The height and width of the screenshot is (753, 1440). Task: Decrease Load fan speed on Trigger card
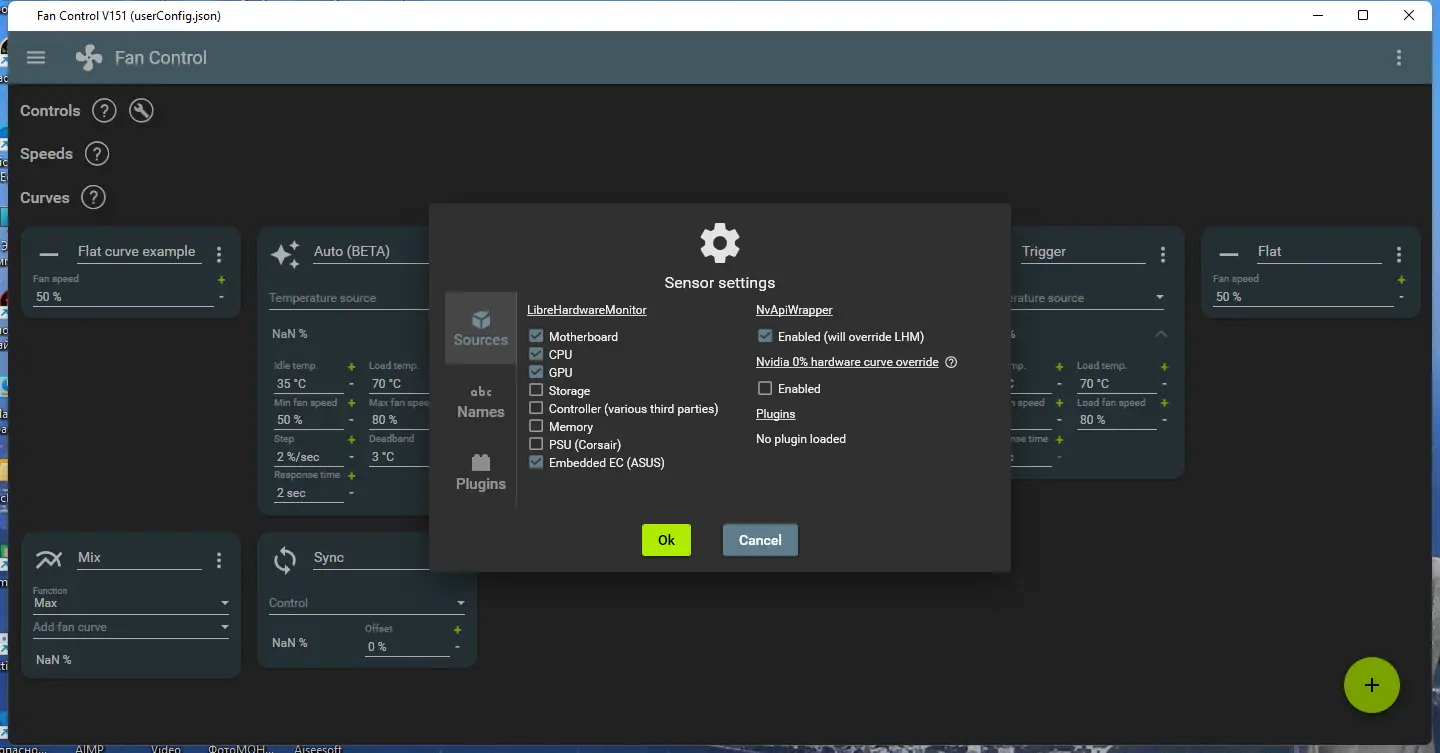(x=1164, y=420)
